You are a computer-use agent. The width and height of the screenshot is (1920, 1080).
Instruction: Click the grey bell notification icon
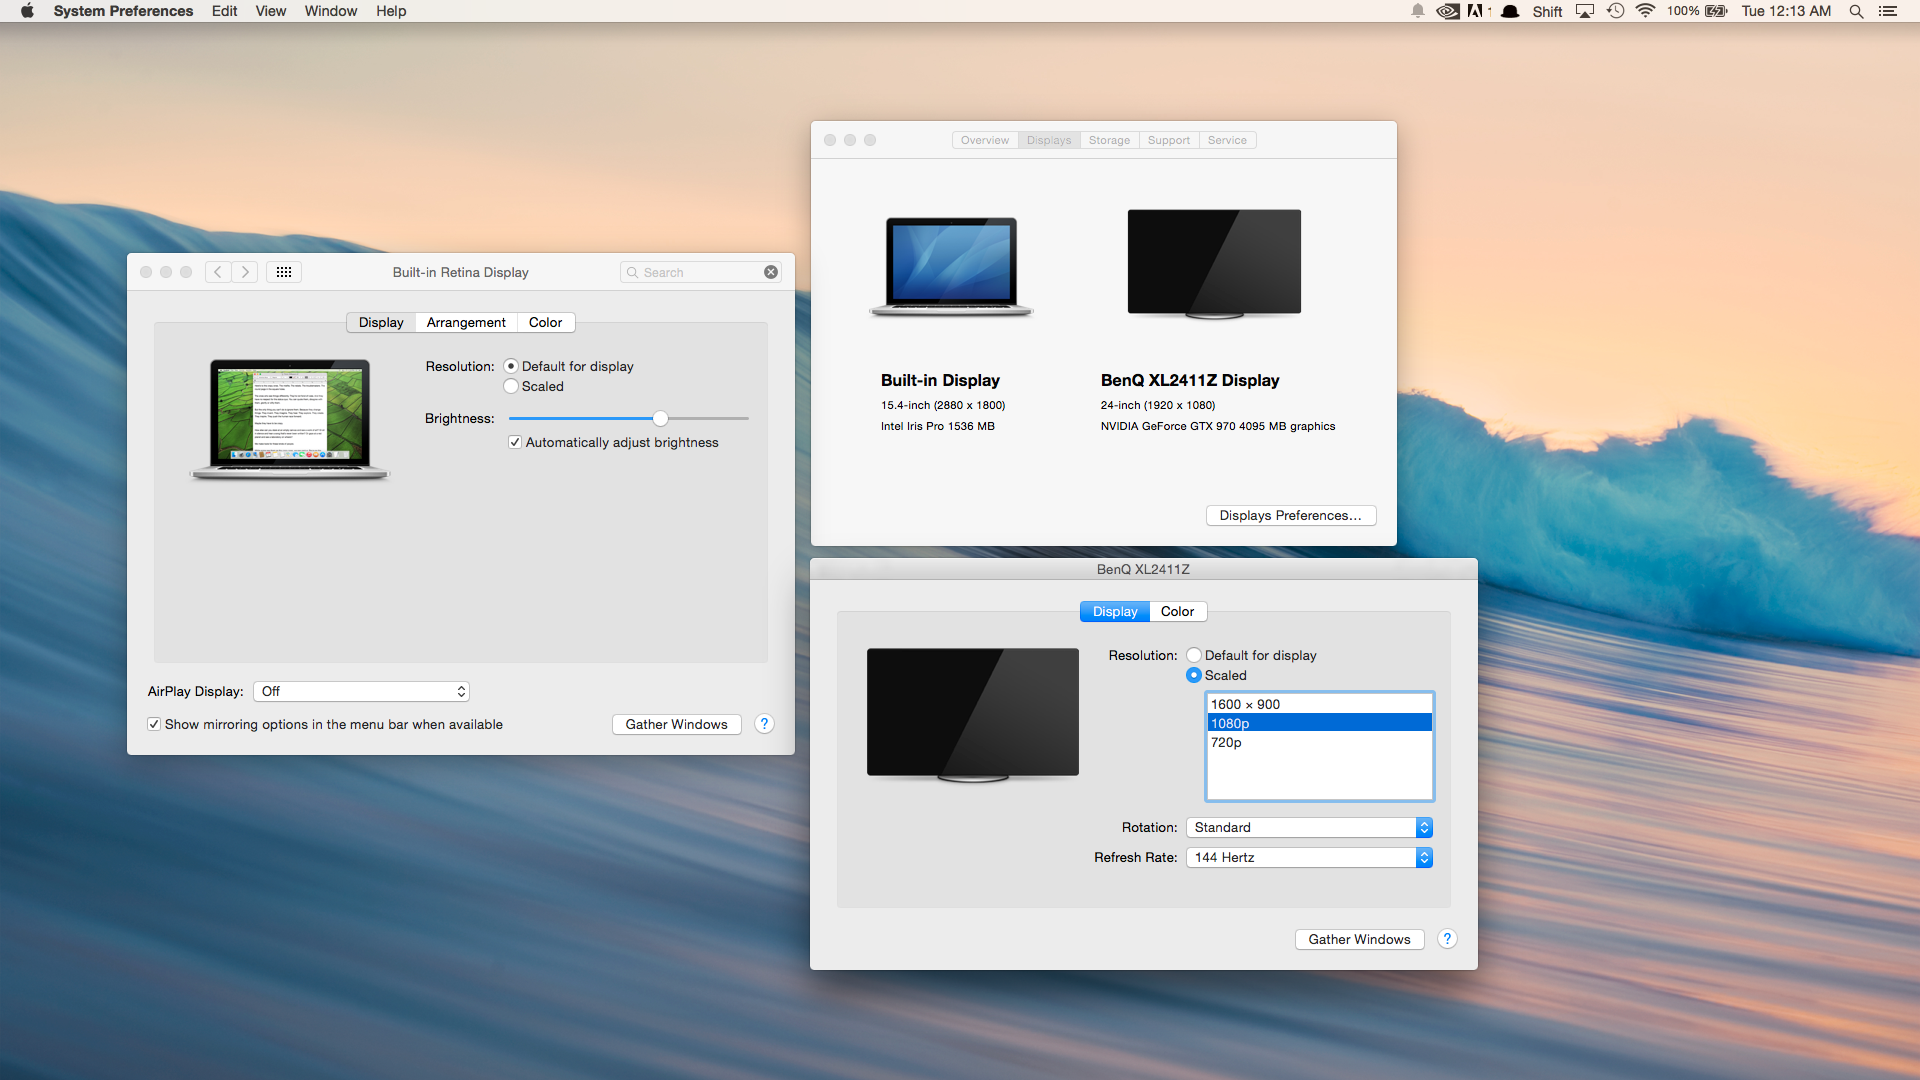pyautogui.click(x=1418, y=11)
